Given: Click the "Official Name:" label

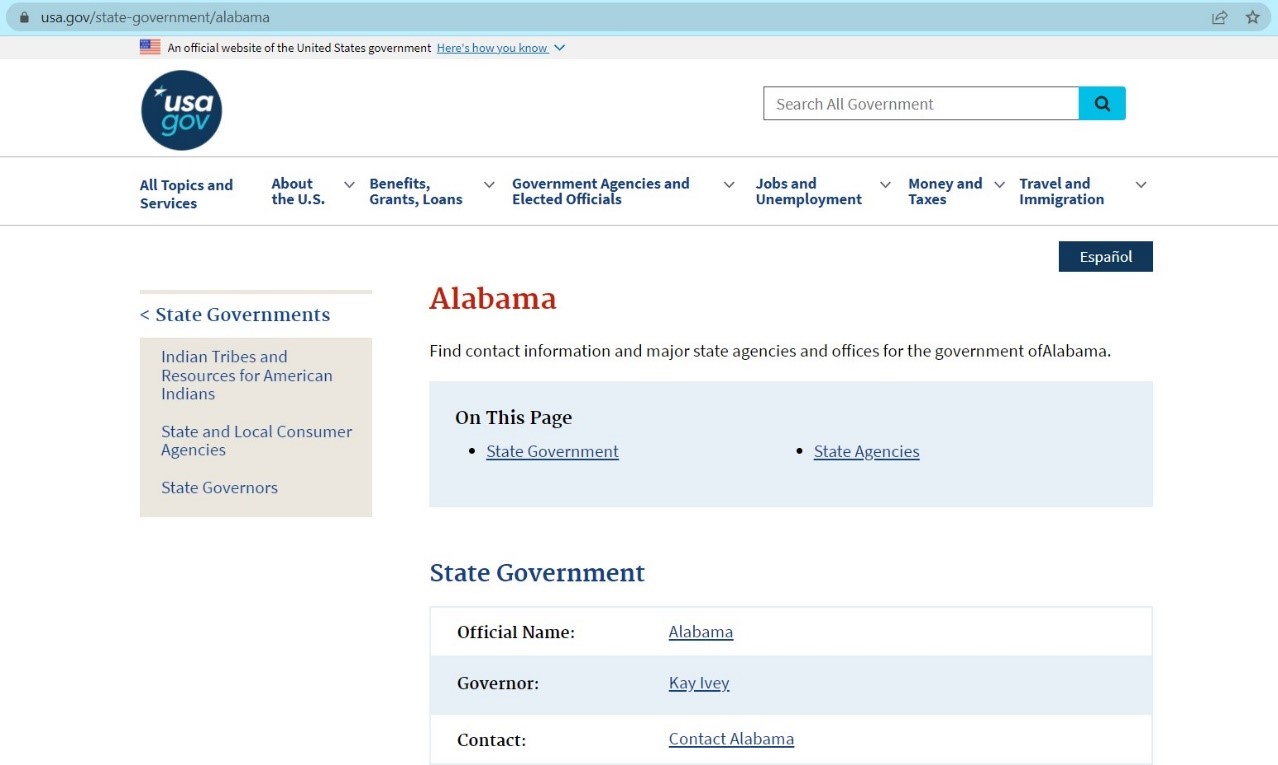Looking at the screenshot, I should click(516, 632).
